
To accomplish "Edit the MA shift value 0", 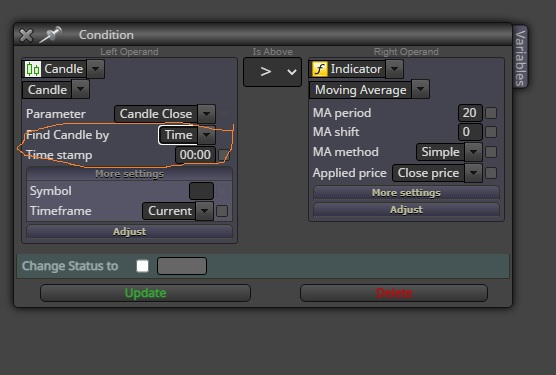I will 470,132.
